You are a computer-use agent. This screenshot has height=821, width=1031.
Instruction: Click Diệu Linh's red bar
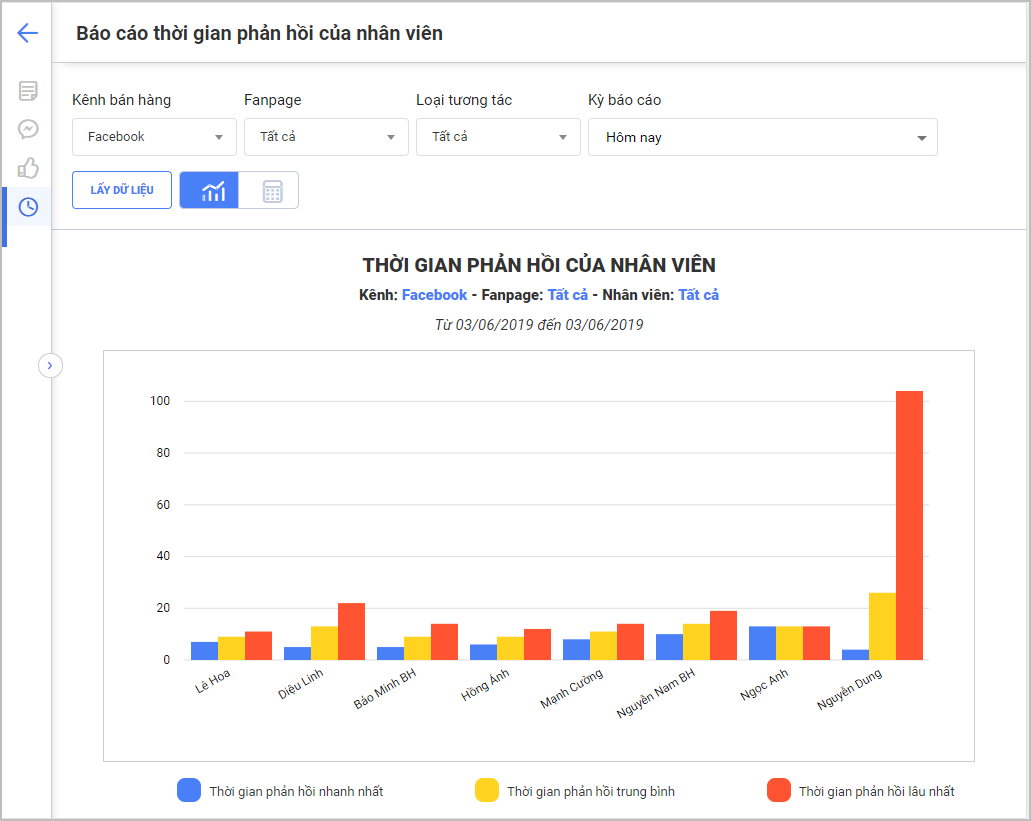(351, 631)
